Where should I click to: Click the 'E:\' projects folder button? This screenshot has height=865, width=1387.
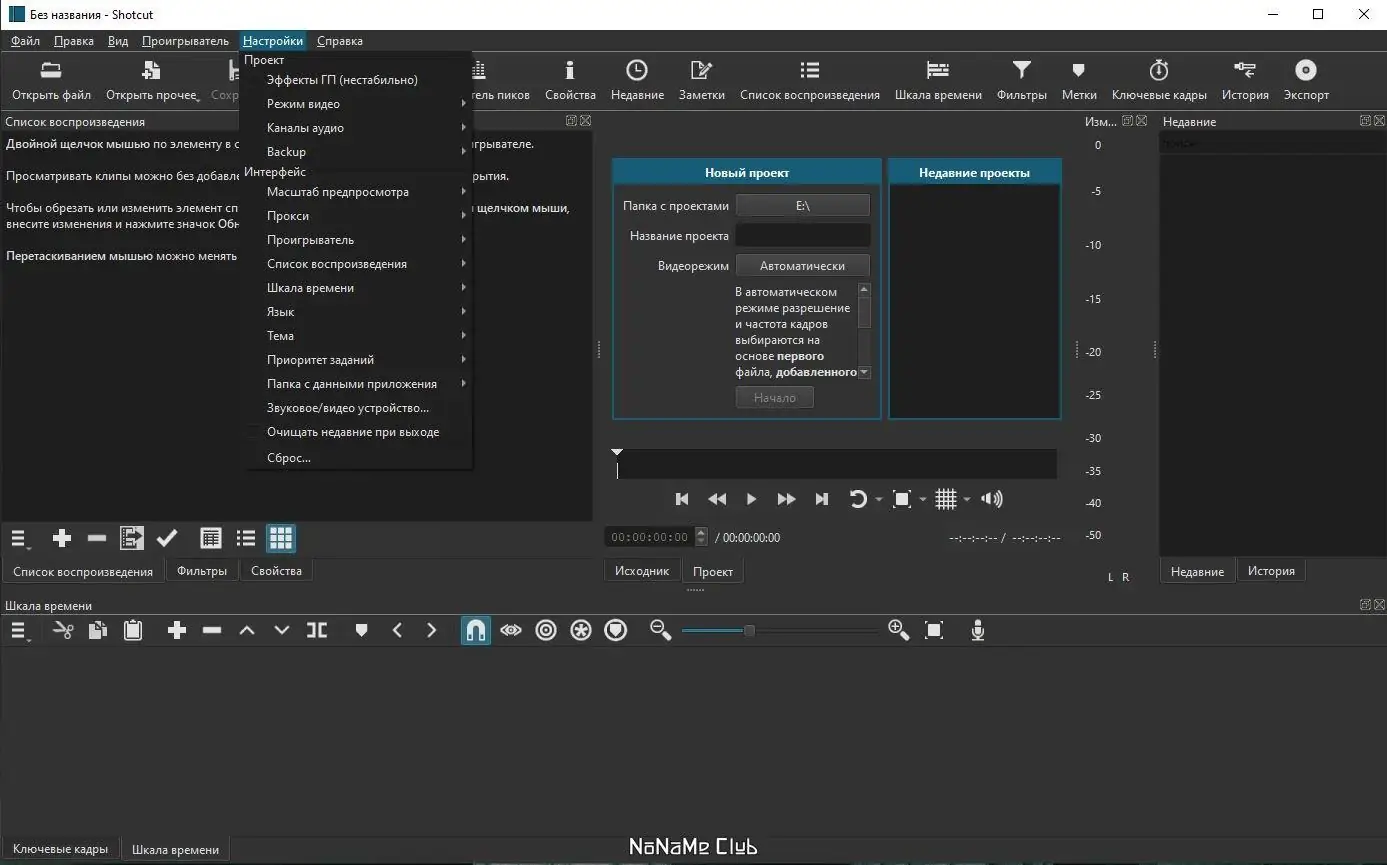(802, 205)
